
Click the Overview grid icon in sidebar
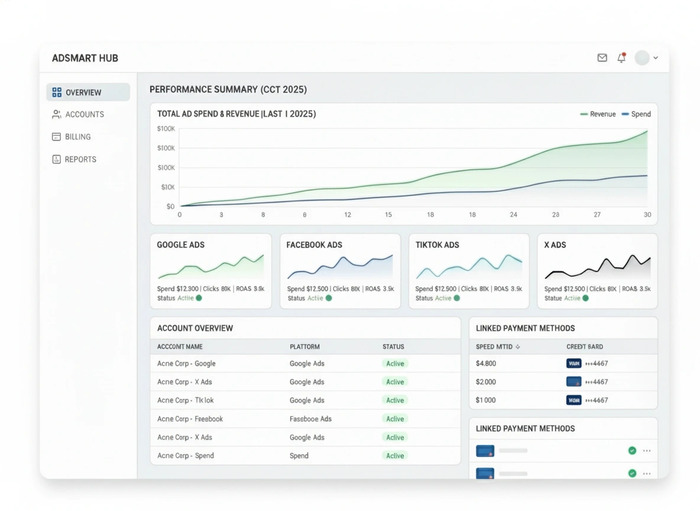click(x=57, y=92)
